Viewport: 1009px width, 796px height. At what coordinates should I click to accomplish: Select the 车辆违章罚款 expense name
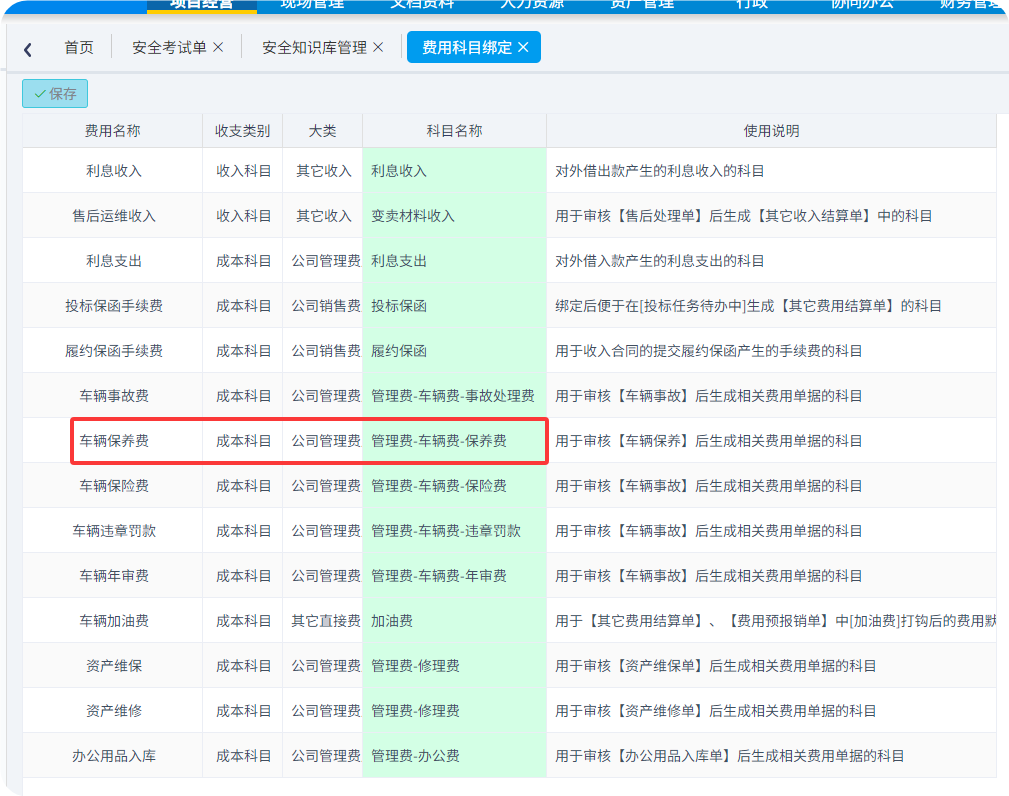114,531
